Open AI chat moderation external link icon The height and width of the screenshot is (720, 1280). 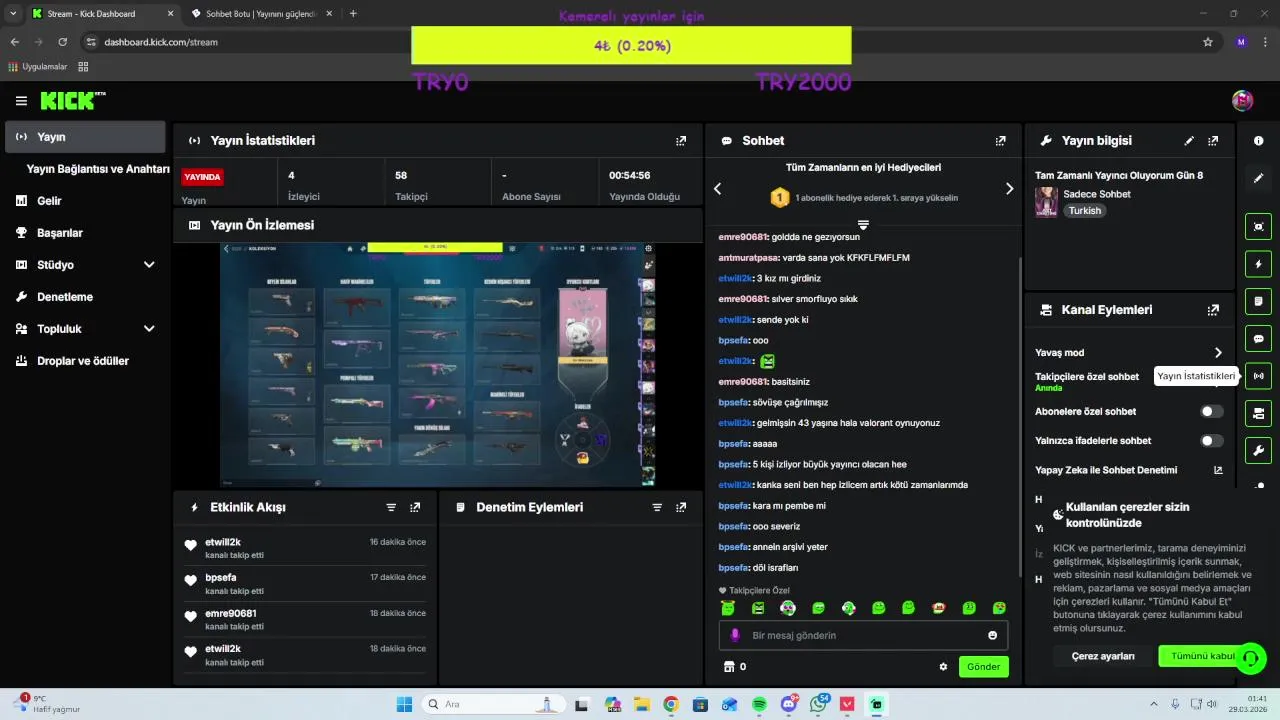click(x=1218, y=470)
